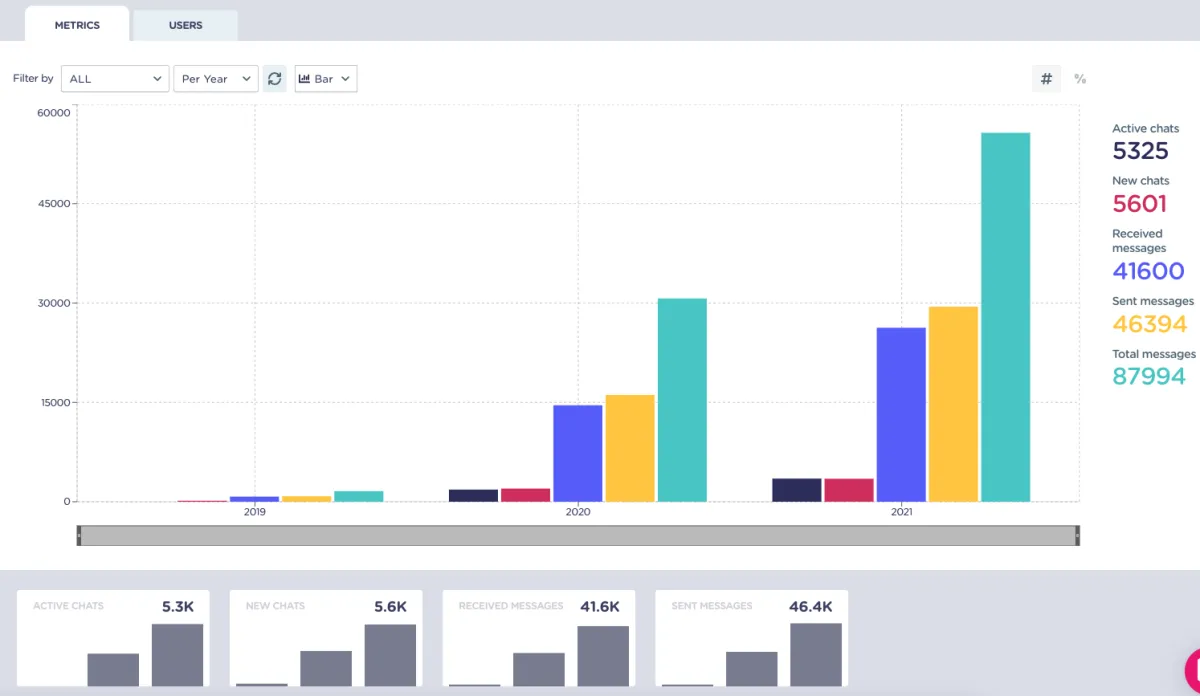Click the left handle of range slider
This screenshot has width=1200, height=696.
coord(79,536)
